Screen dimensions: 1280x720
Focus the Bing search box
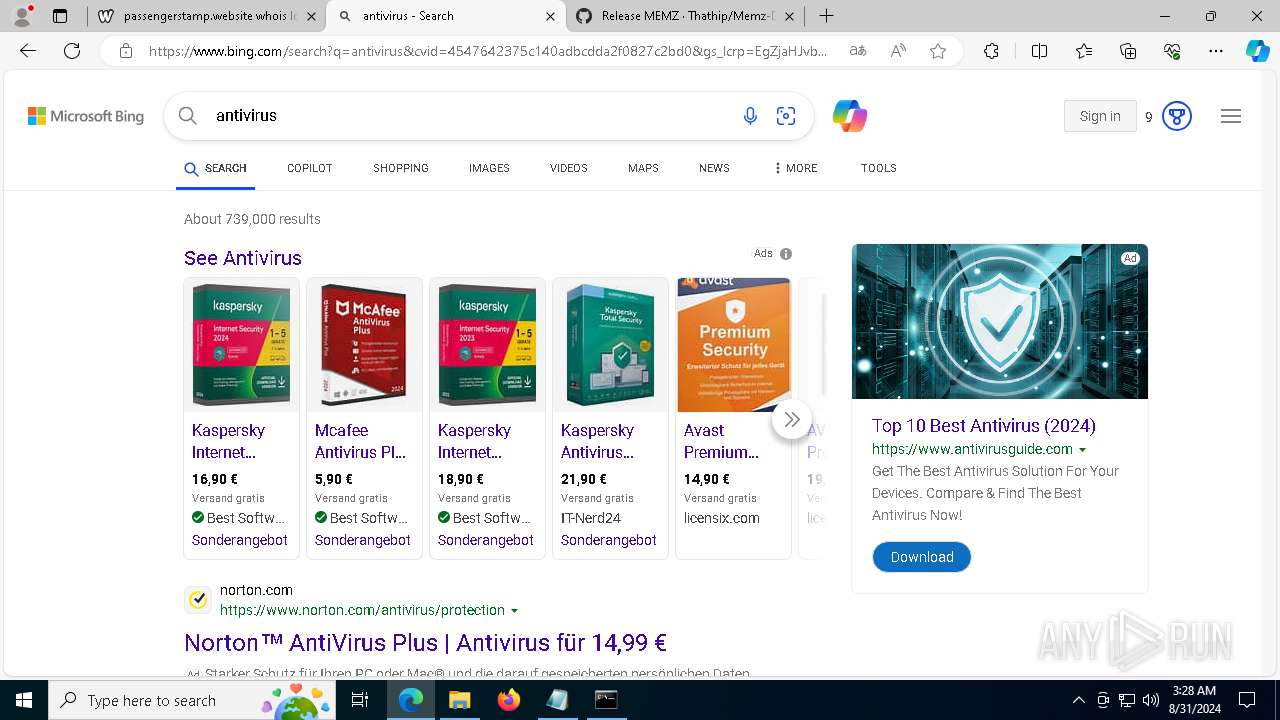(x=470, y=116)
